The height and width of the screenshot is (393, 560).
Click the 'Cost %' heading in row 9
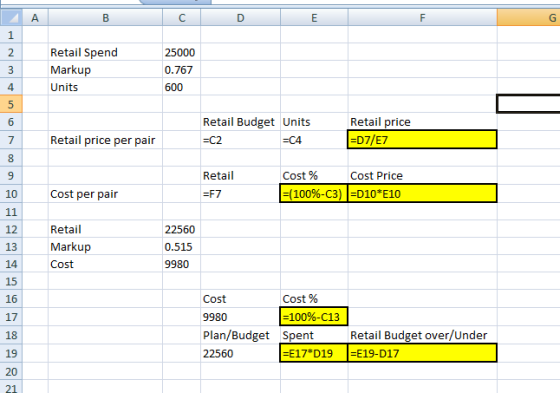tap(314, 176)
